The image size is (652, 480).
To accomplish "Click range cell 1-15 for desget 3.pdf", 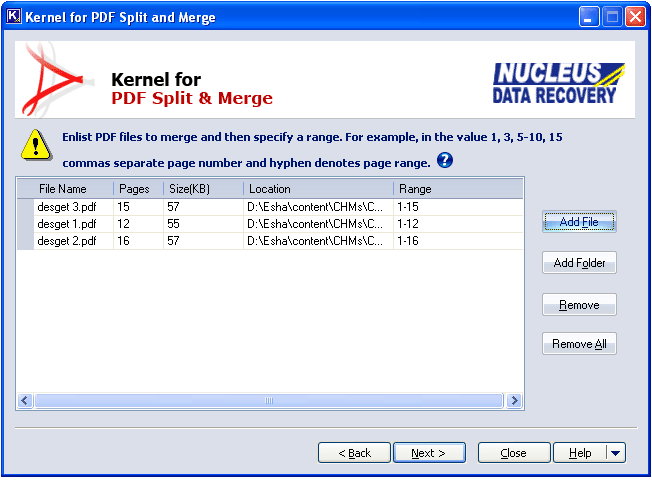I will pos(458,207).
